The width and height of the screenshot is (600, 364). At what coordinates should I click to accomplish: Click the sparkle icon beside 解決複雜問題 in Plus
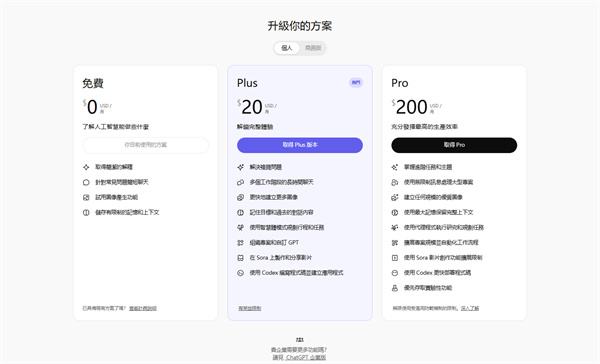pos(240,167)
